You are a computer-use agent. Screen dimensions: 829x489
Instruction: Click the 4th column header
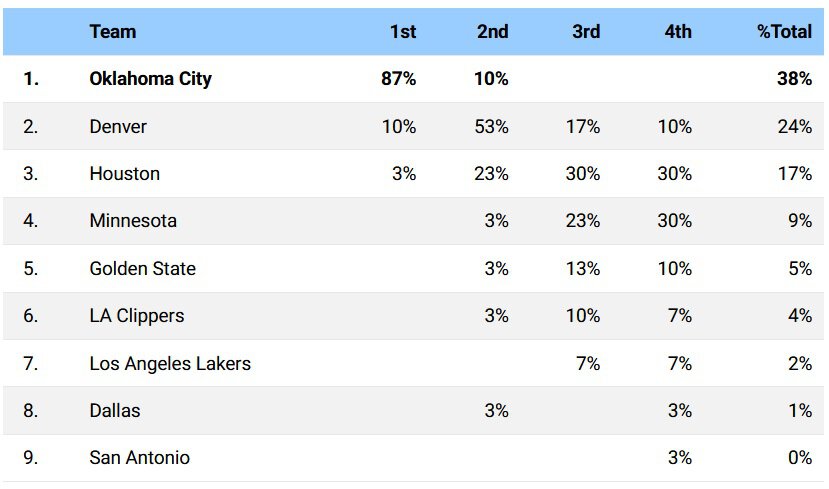(678, 32)
